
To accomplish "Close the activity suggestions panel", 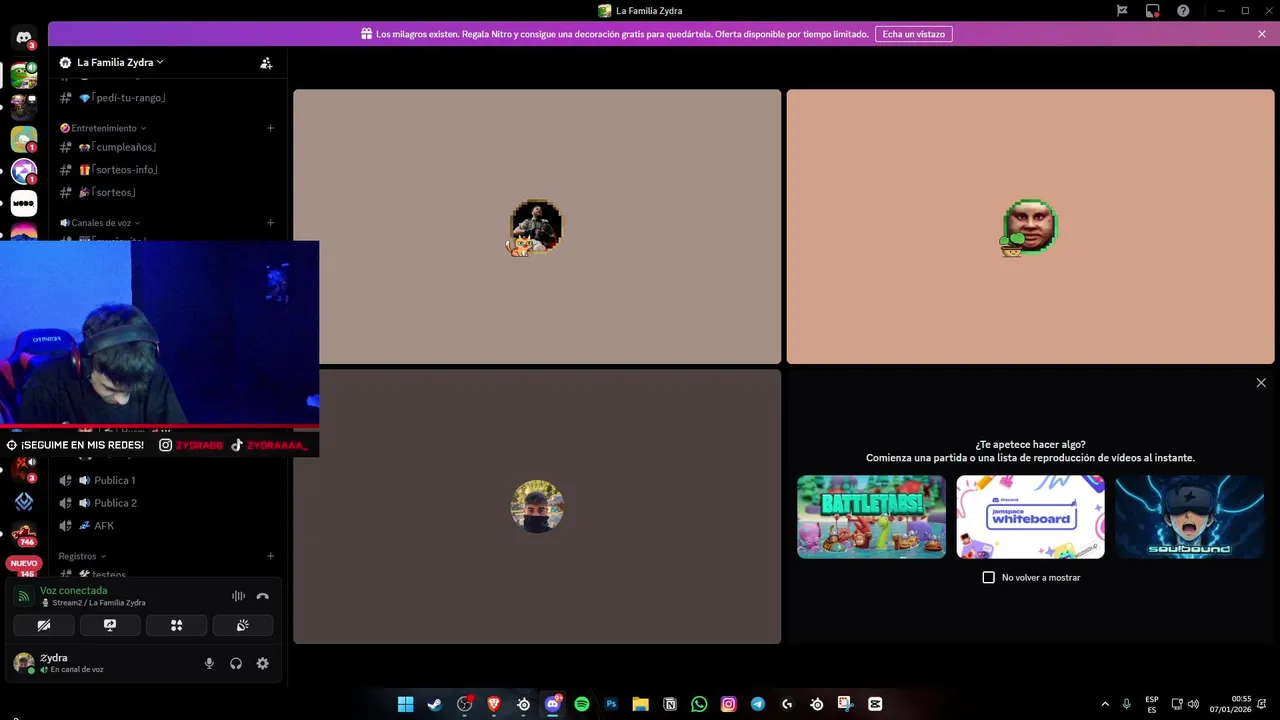I will [x=1261, y=383].
